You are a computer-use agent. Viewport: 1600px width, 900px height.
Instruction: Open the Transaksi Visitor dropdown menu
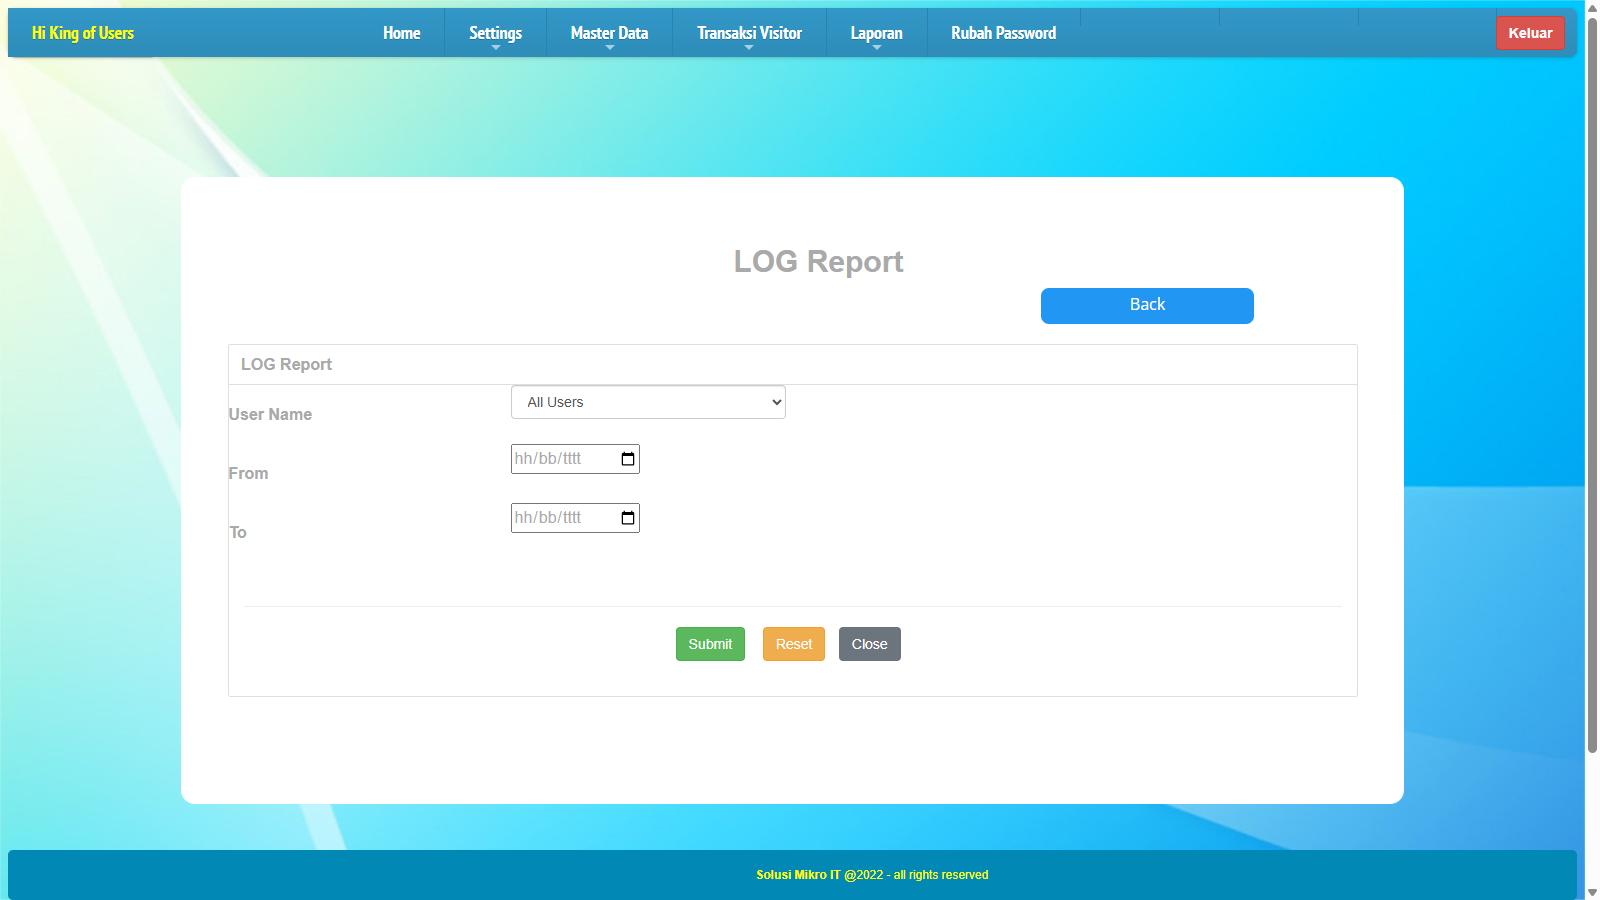point(749,33)
